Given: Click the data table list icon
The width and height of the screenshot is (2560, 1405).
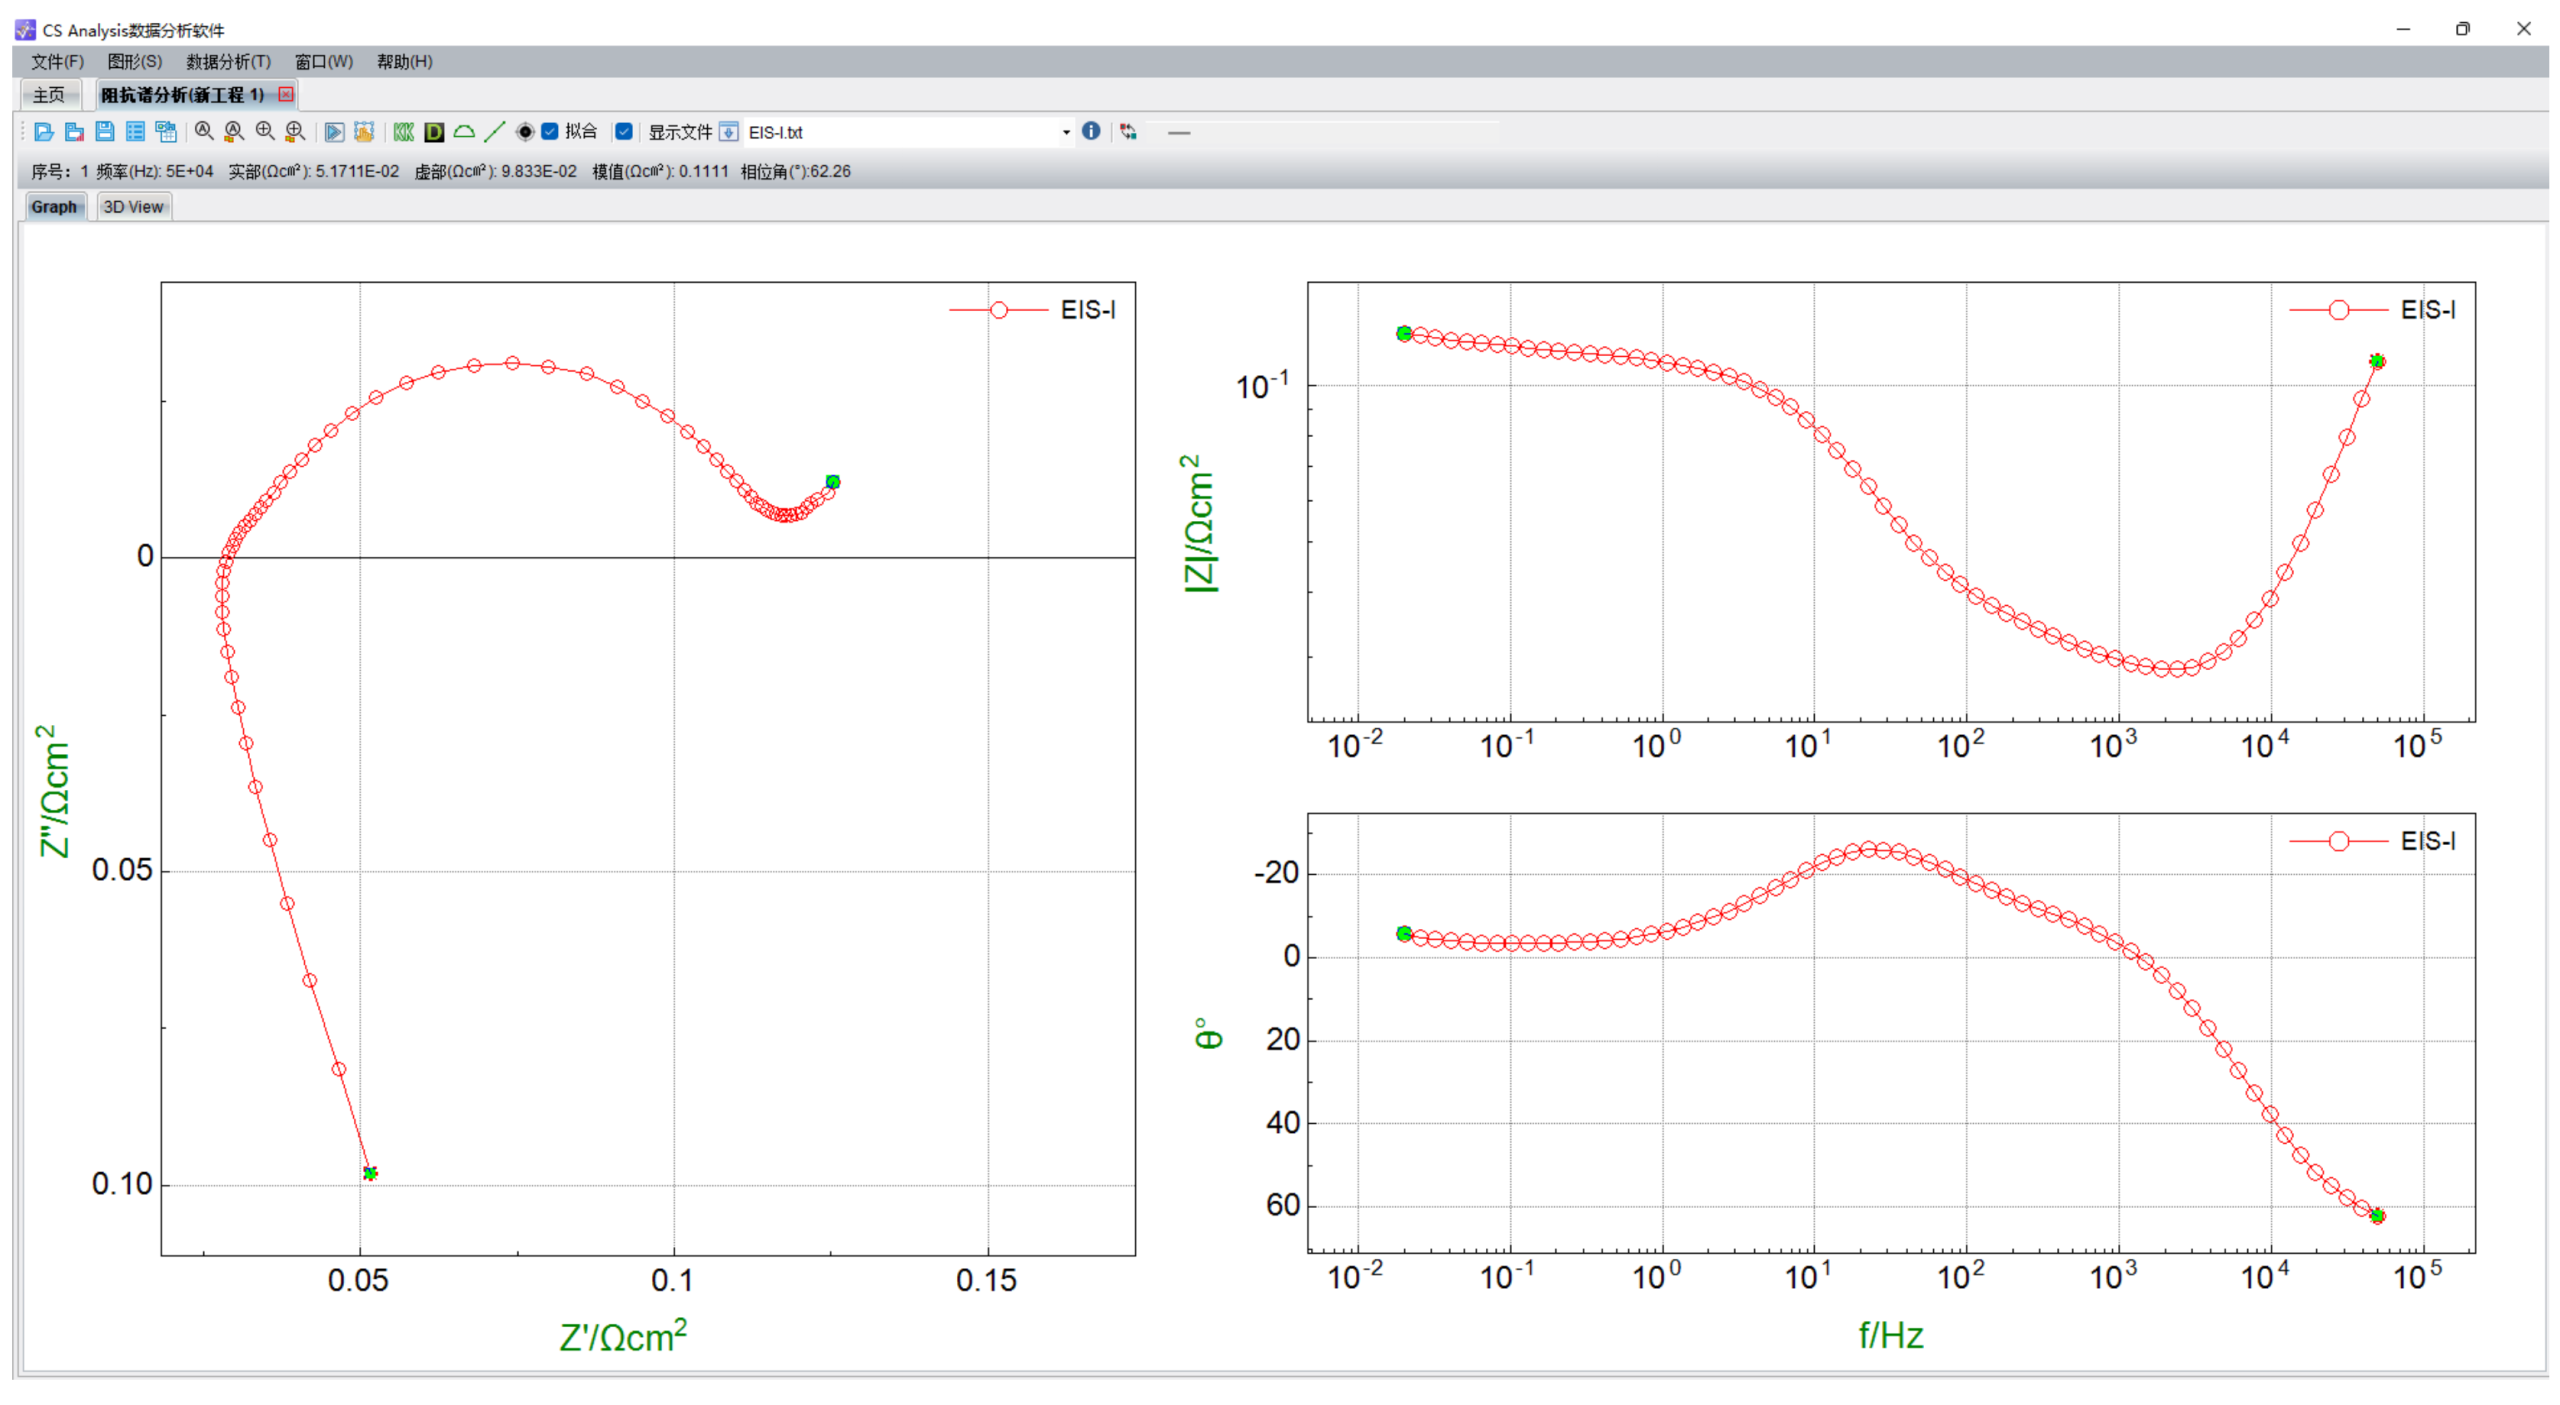Looking at the screenshot, I should point(135,132).
